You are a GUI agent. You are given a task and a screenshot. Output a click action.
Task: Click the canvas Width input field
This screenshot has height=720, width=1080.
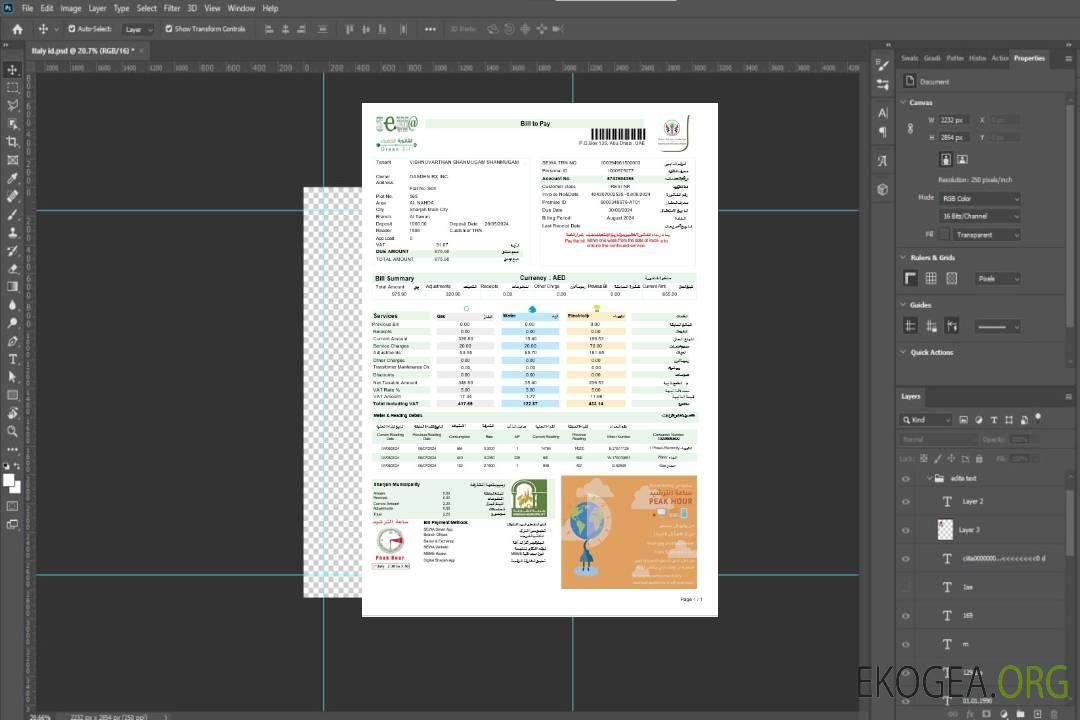point(954,120)
